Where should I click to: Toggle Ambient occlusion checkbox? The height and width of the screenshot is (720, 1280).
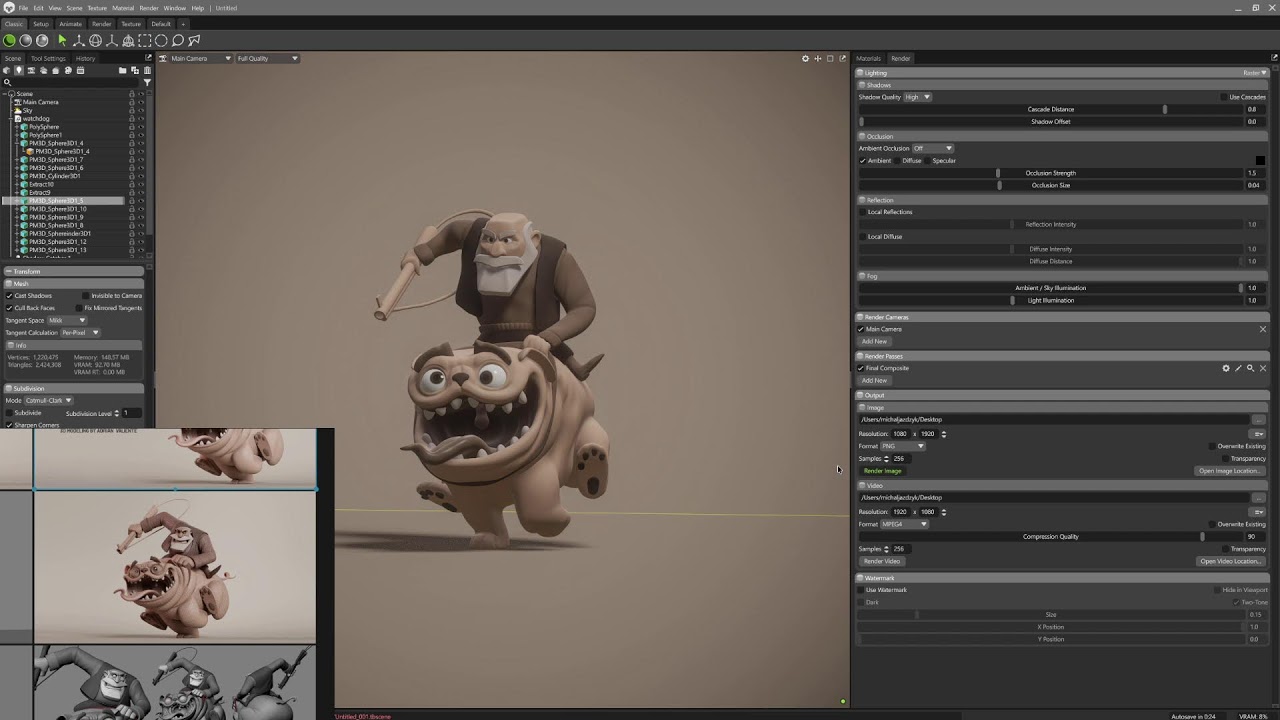pyautogui.click(x=862, y=160)
